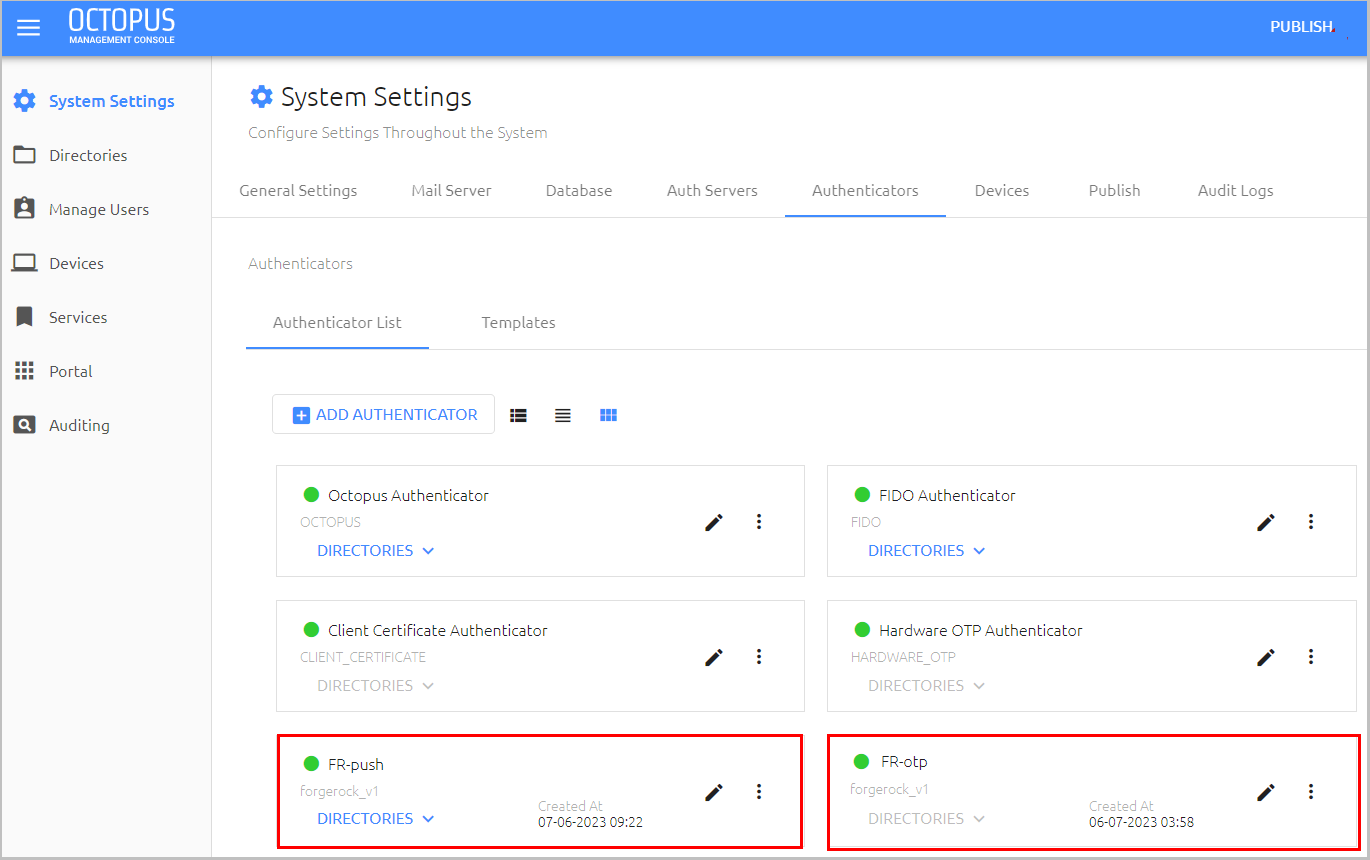The width and height of the screenshot is (1370, 860).
Task: Click the System Settings page heading
Action: pyautogui.click(x=376, y=97)
